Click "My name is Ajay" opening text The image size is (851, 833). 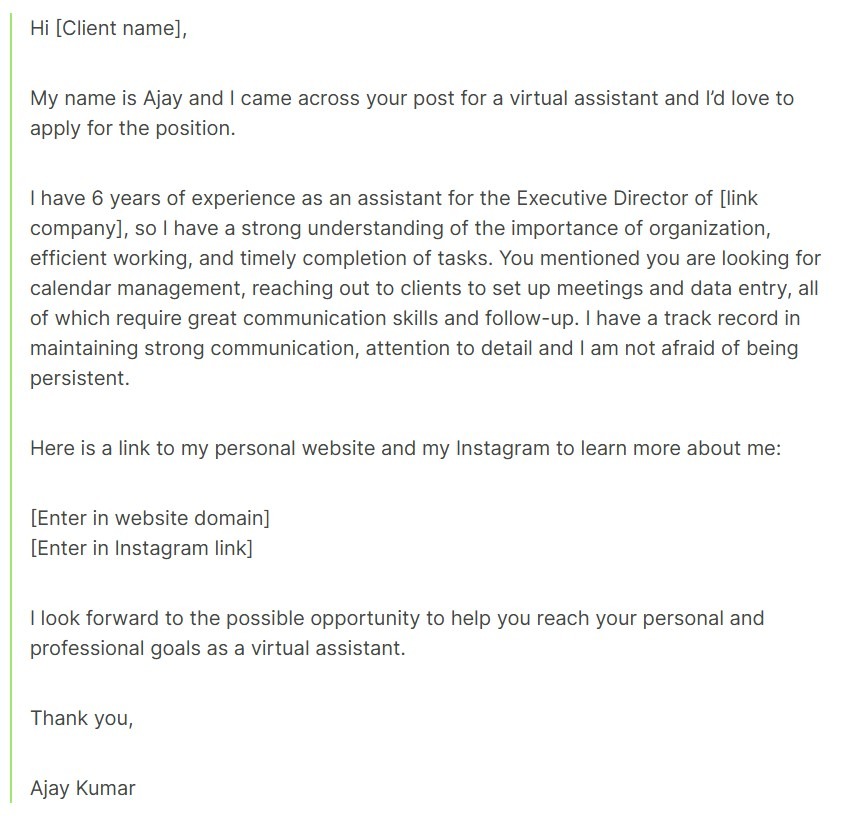click(100, 98)
